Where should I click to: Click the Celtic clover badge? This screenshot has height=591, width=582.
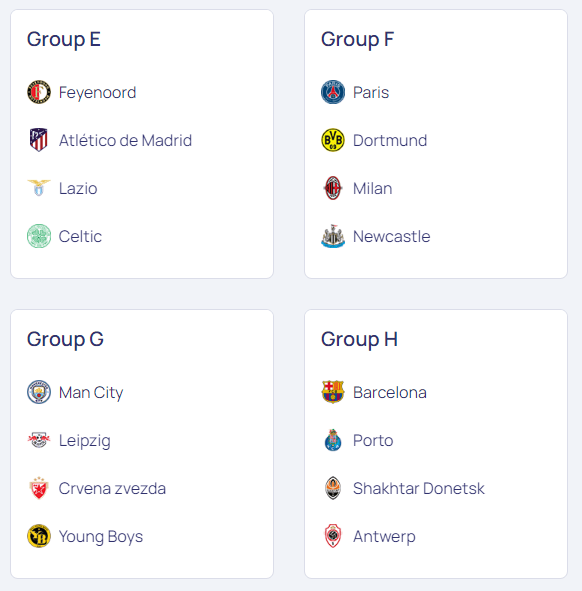coord(39,236)
